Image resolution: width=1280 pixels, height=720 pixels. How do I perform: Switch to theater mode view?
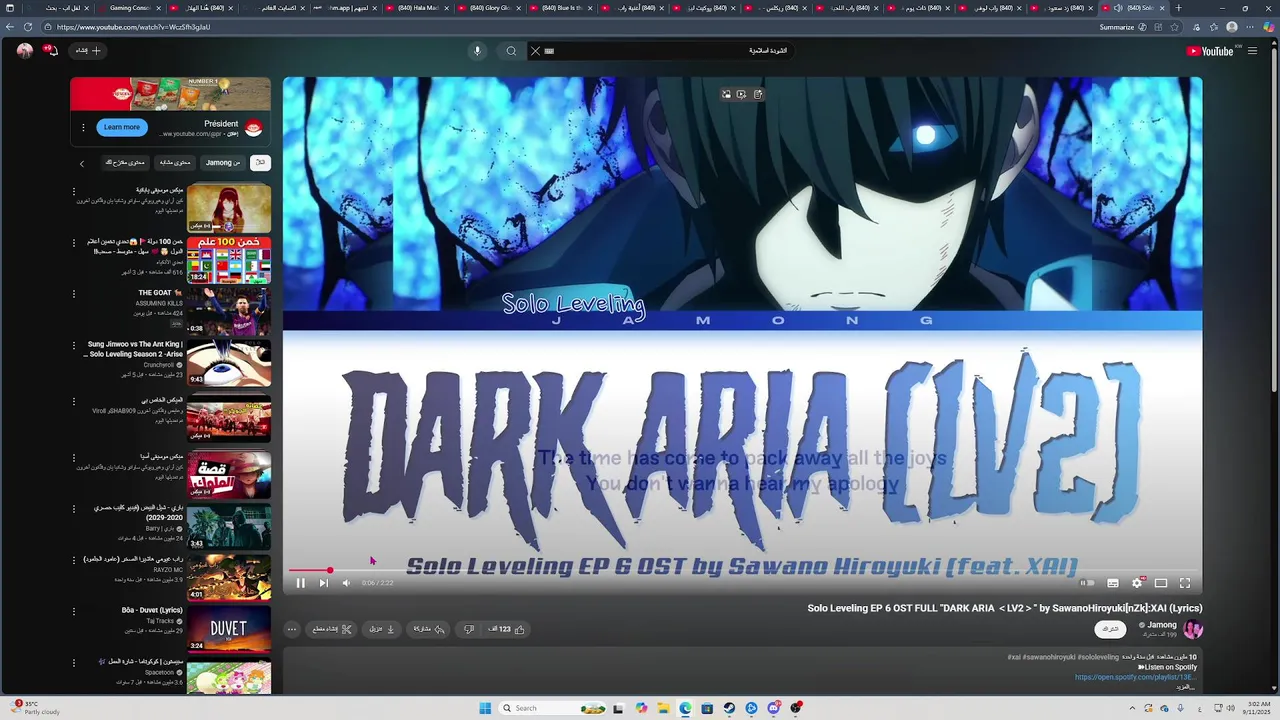(x=1161, y=583)
